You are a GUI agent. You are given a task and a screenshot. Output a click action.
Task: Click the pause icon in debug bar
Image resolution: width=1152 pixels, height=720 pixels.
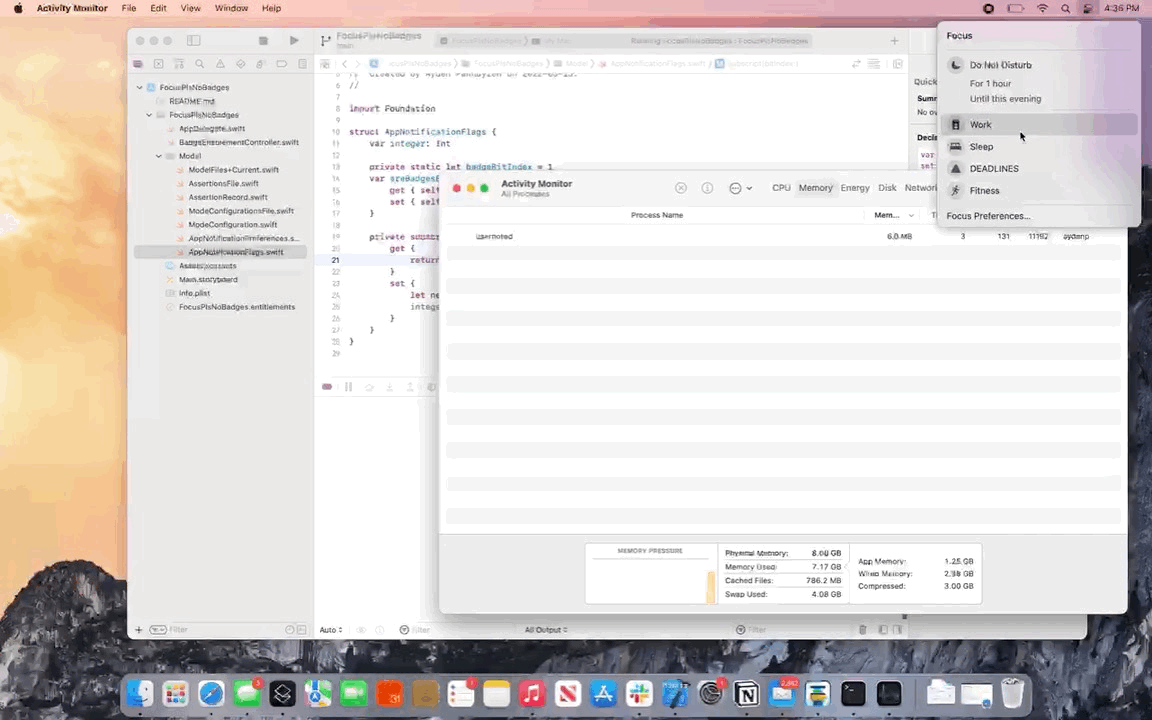pyautogui.click(x=348, y=387)
